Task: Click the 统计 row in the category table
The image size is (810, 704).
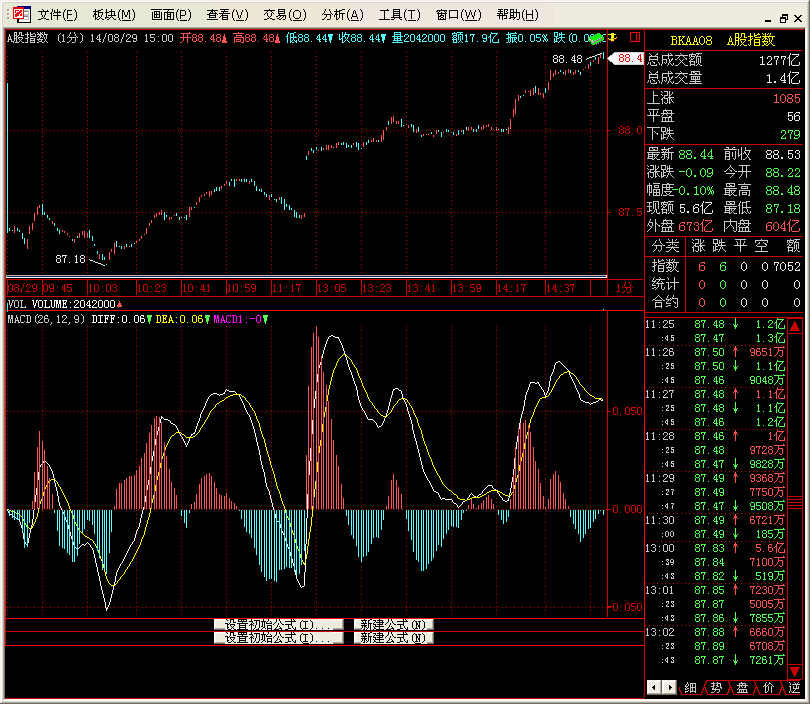Action: point(723,285)
